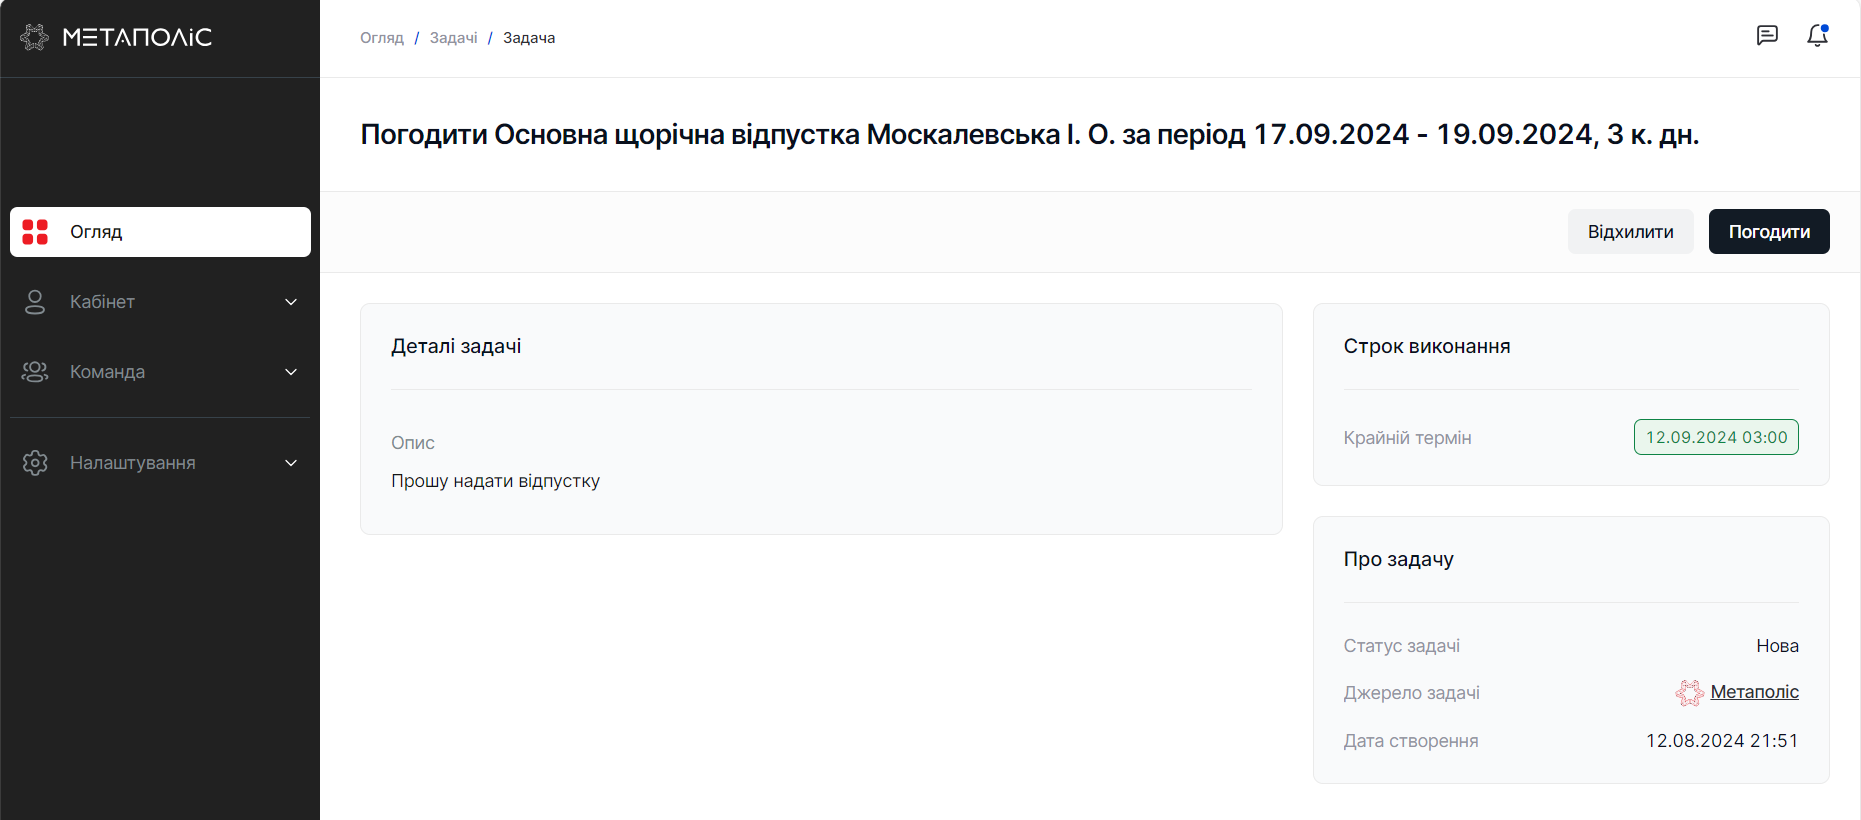This screenshot has height=820, width=1861.
Task: Click the deadline badge 12.09.2024 03:00
Action: pyautogui.click(x=1716, y=437)
